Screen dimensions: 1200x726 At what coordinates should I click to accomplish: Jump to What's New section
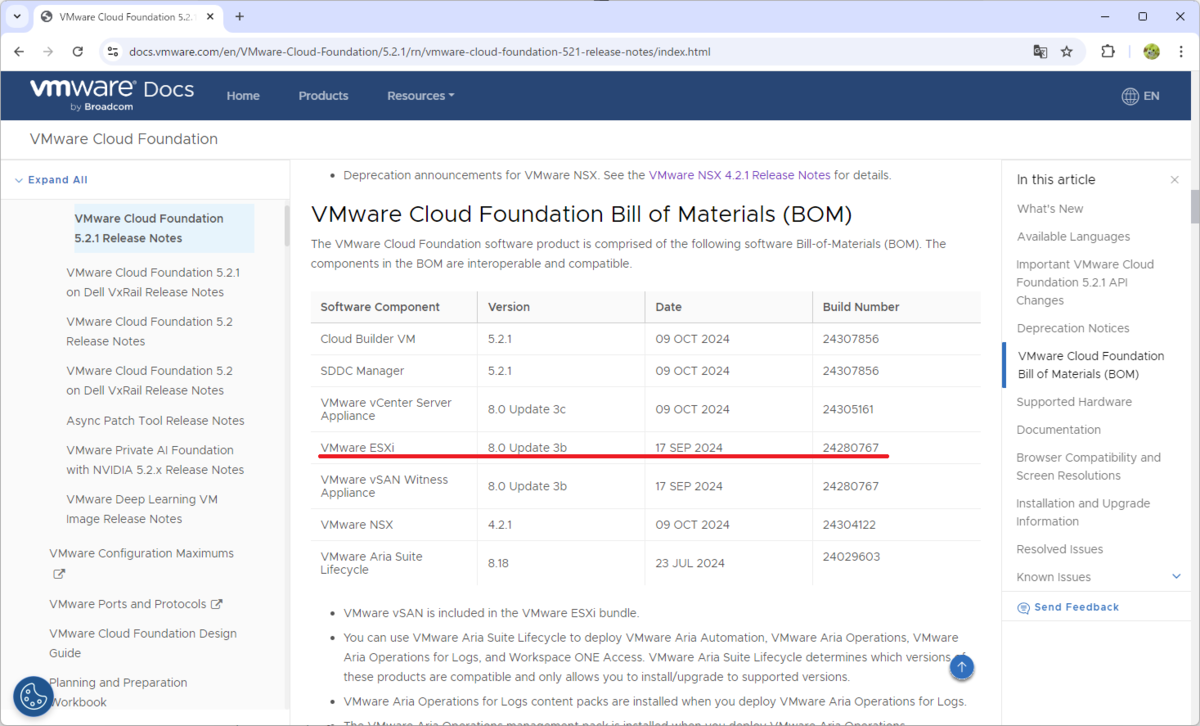[x=1050, y=209]
